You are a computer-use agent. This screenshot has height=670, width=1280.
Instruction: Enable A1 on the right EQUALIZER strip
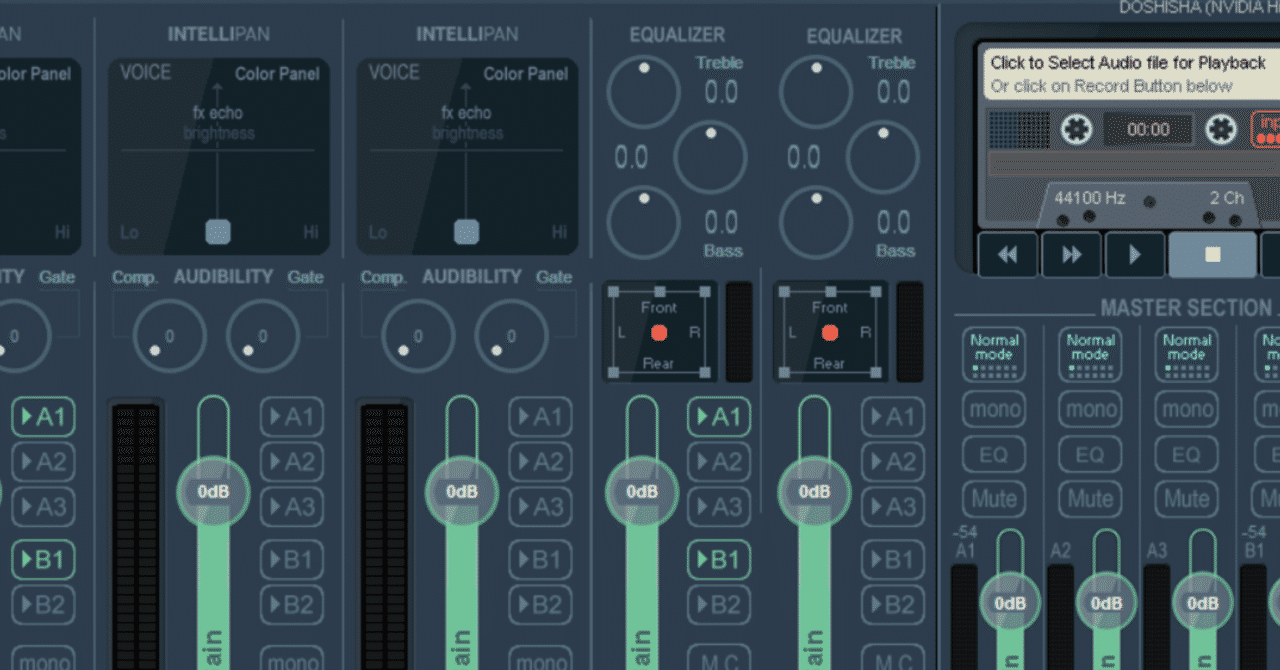(x=892, y=416)
